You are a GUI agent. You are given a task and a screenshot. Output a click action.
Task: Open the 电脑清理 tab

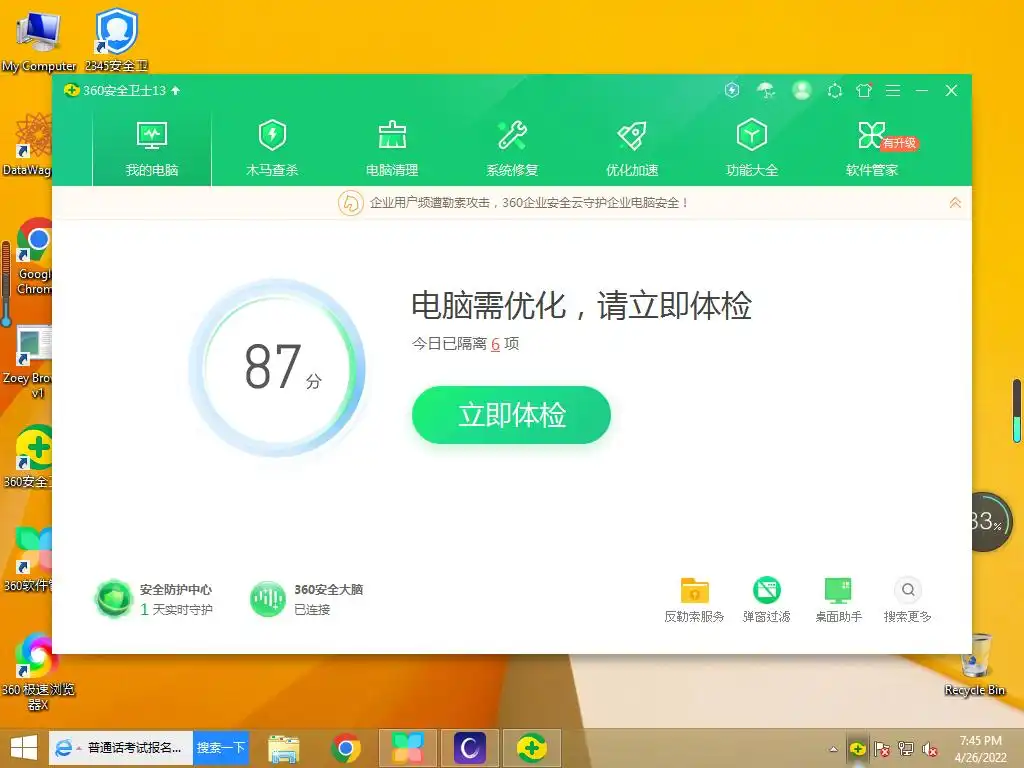[x=392, y=150]
